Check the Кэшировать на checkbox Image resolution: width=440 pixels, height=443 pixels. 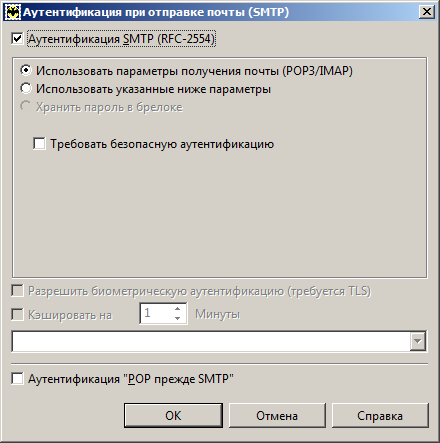point(17,314)
